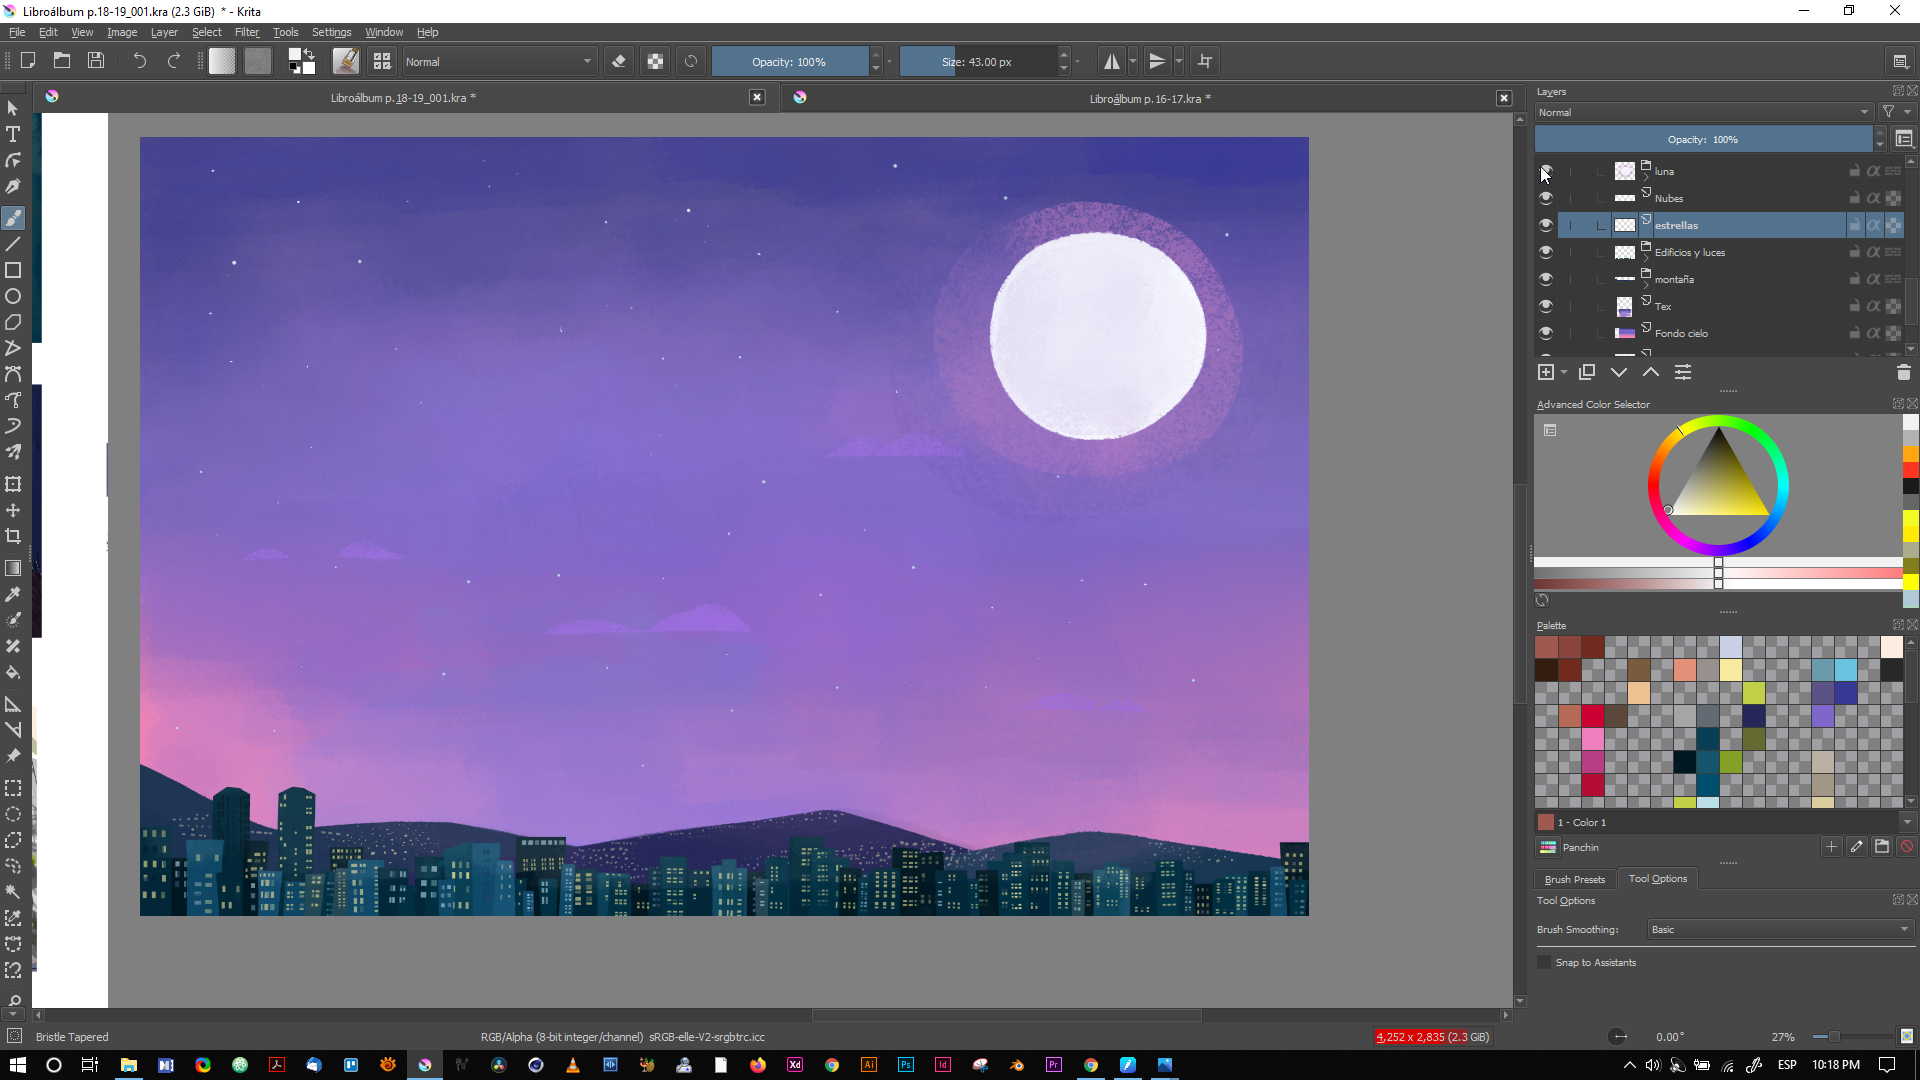Reload original brush preset
1920x1080 pixels.
pyautogui.click(x=691, y=61)
